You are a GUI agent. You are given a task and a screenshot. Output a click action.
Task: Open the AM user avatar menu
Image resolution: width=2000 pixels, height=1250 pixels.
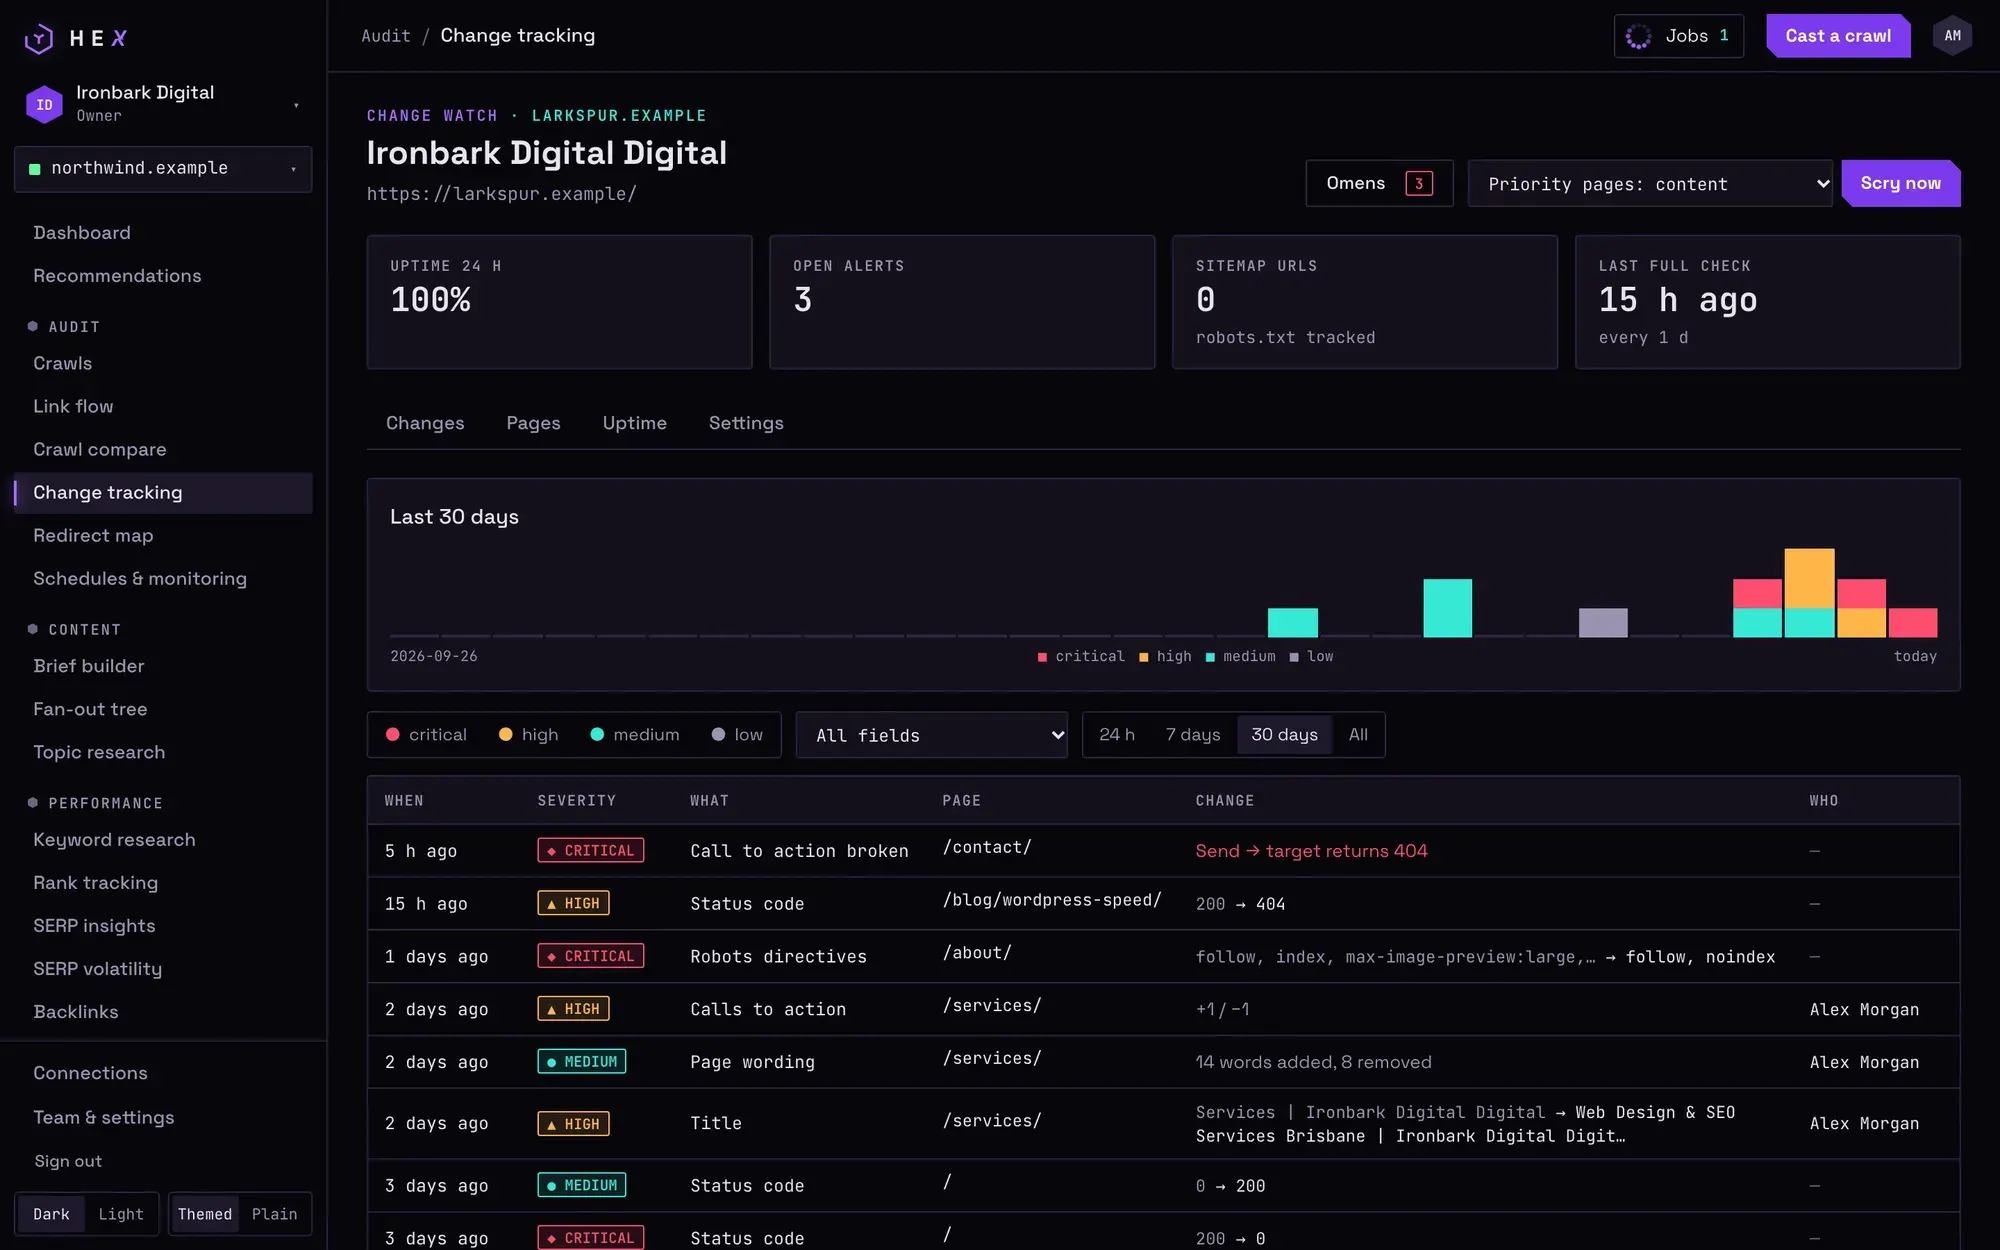(x=1952, y=36)
